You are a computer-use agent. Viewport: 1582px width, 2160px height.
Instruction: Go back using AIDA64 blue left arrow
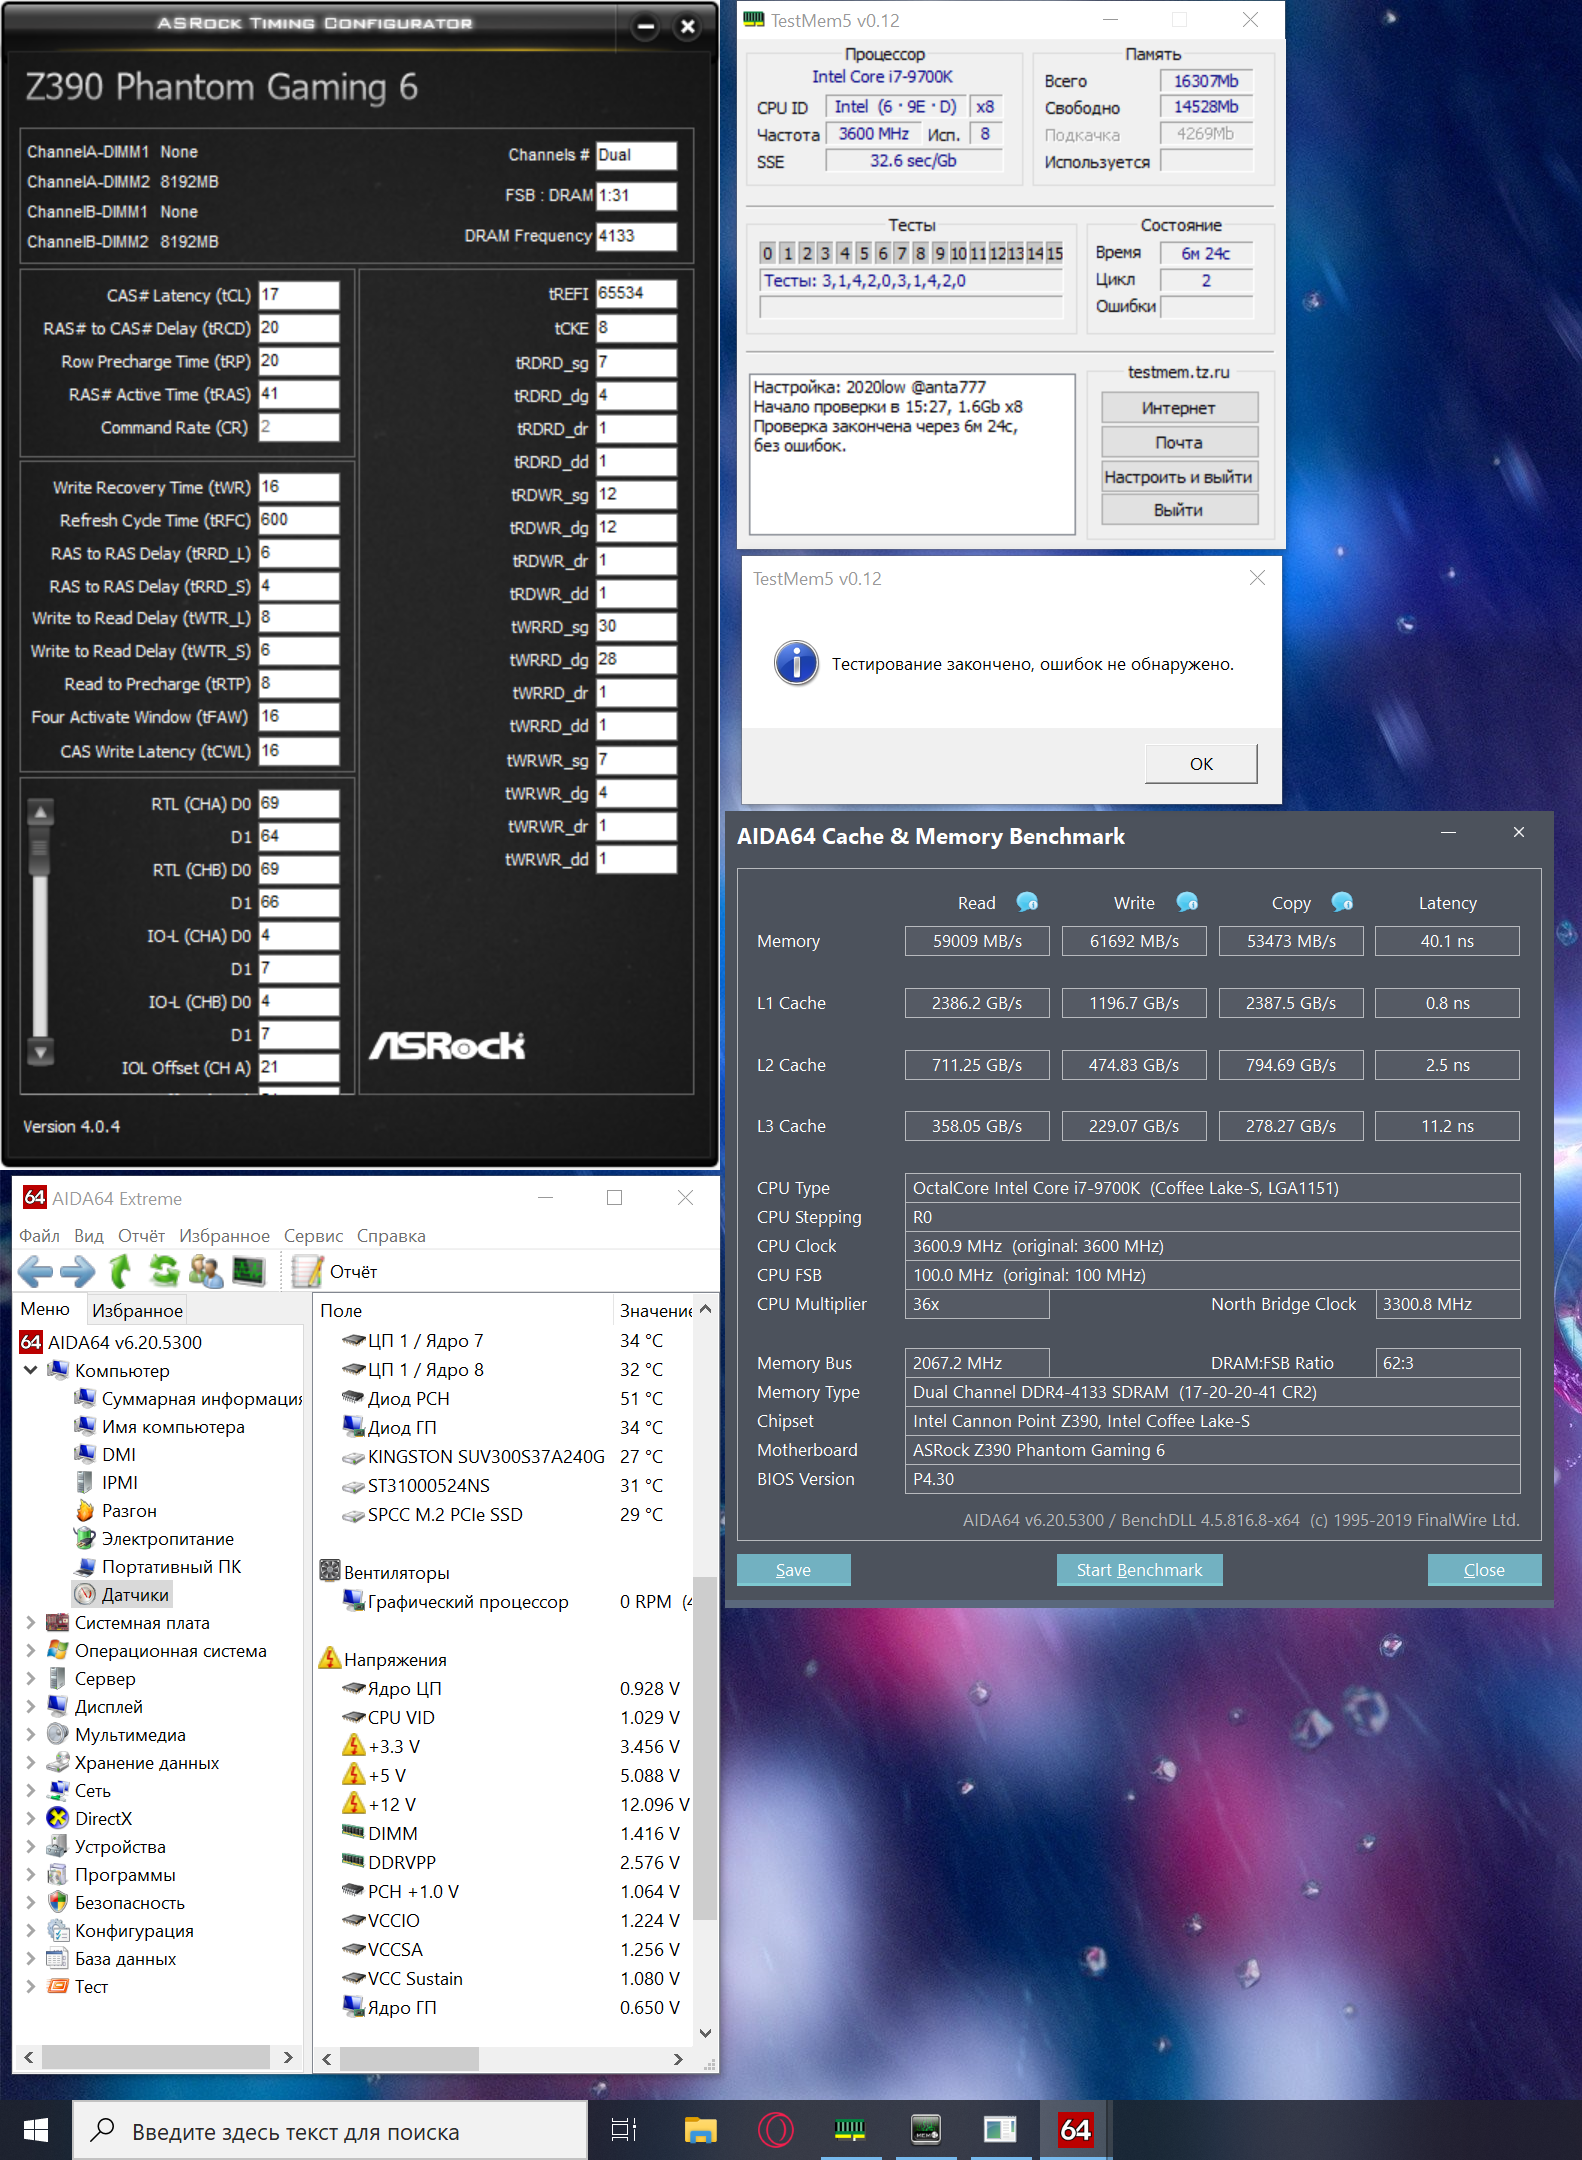pyautogui.click(x=35, y=1271)
